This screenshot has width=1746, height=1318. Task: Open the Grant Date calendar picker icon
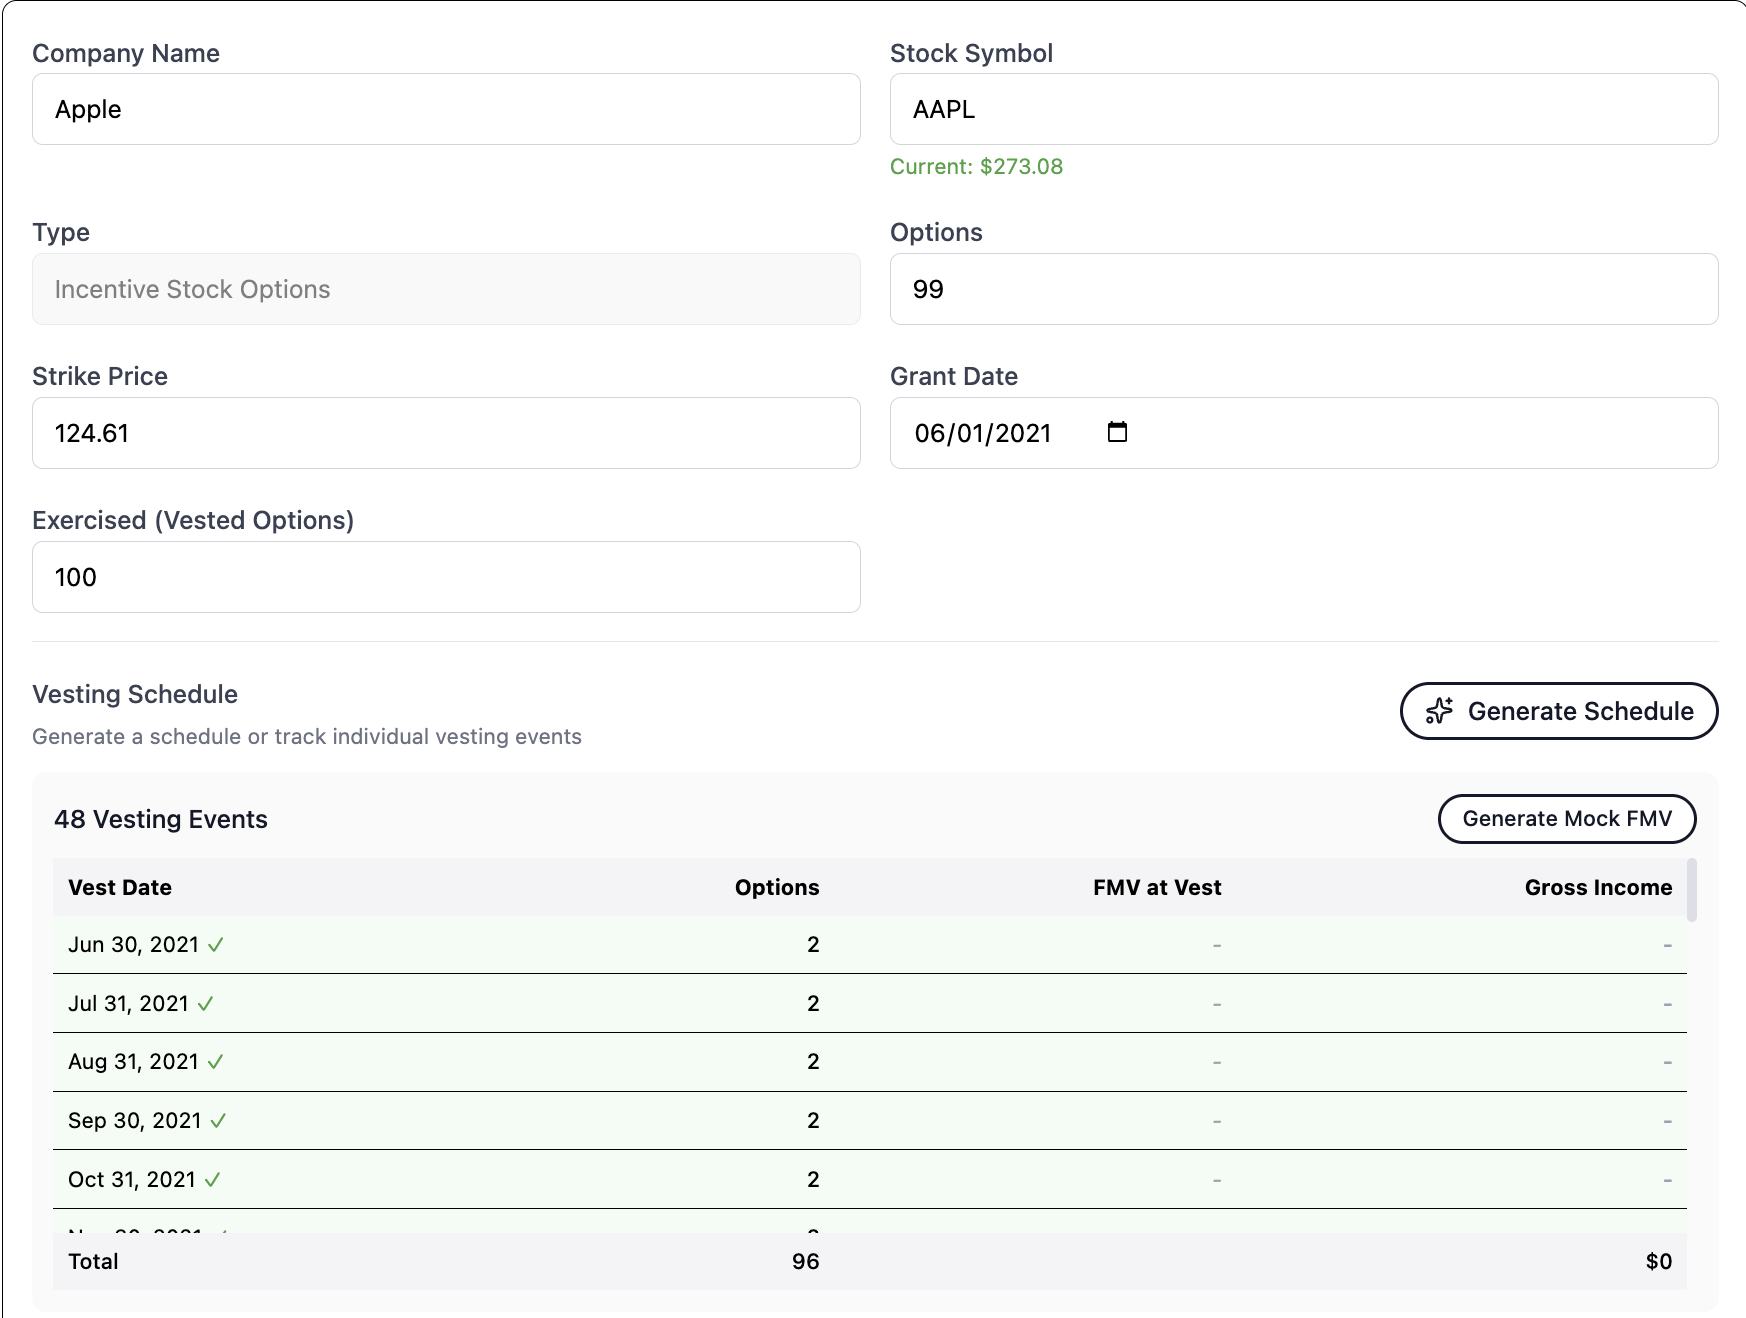1117,432
